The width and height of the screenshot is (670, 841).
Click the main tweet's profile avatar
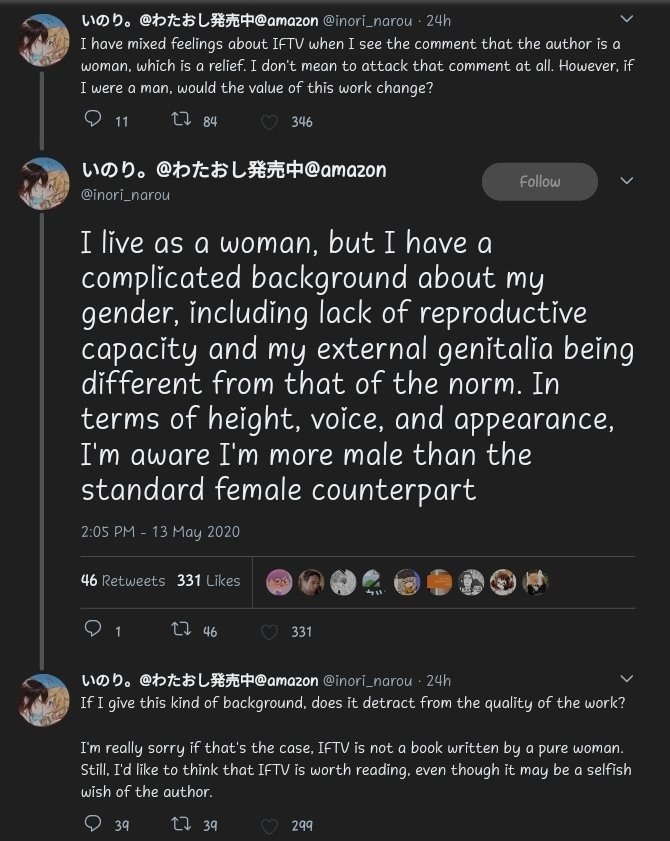click(x=43, y=184)
